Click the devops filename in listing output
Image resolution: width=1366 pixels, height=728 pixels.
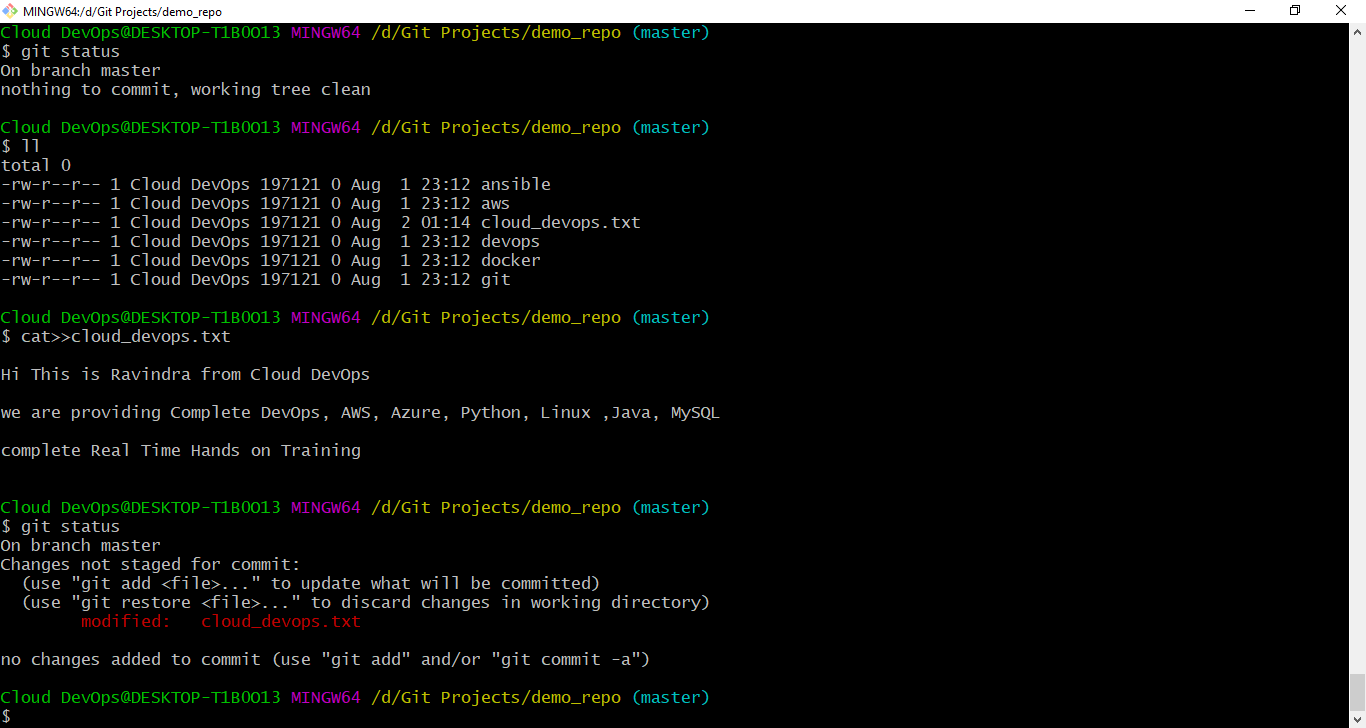510,241
